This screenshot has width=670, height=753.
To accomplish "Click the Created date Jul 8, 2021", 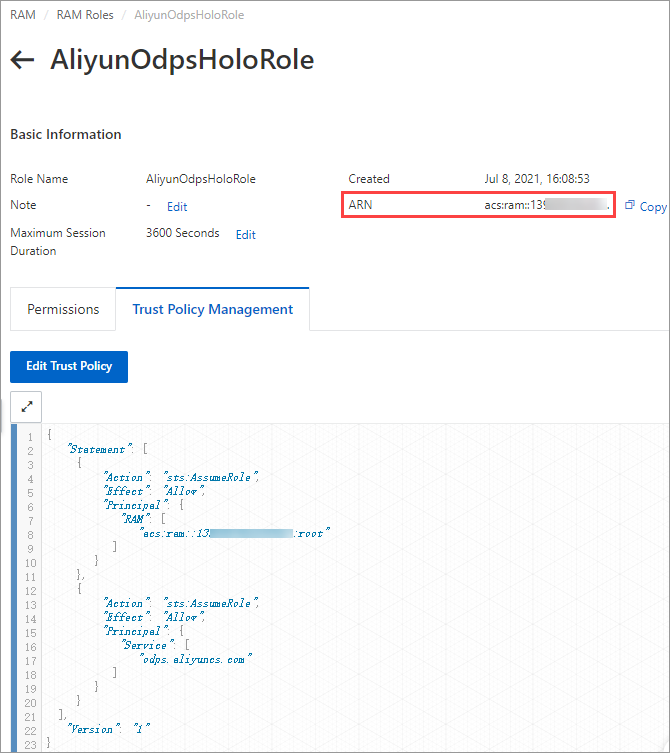I will pos(536,179).
